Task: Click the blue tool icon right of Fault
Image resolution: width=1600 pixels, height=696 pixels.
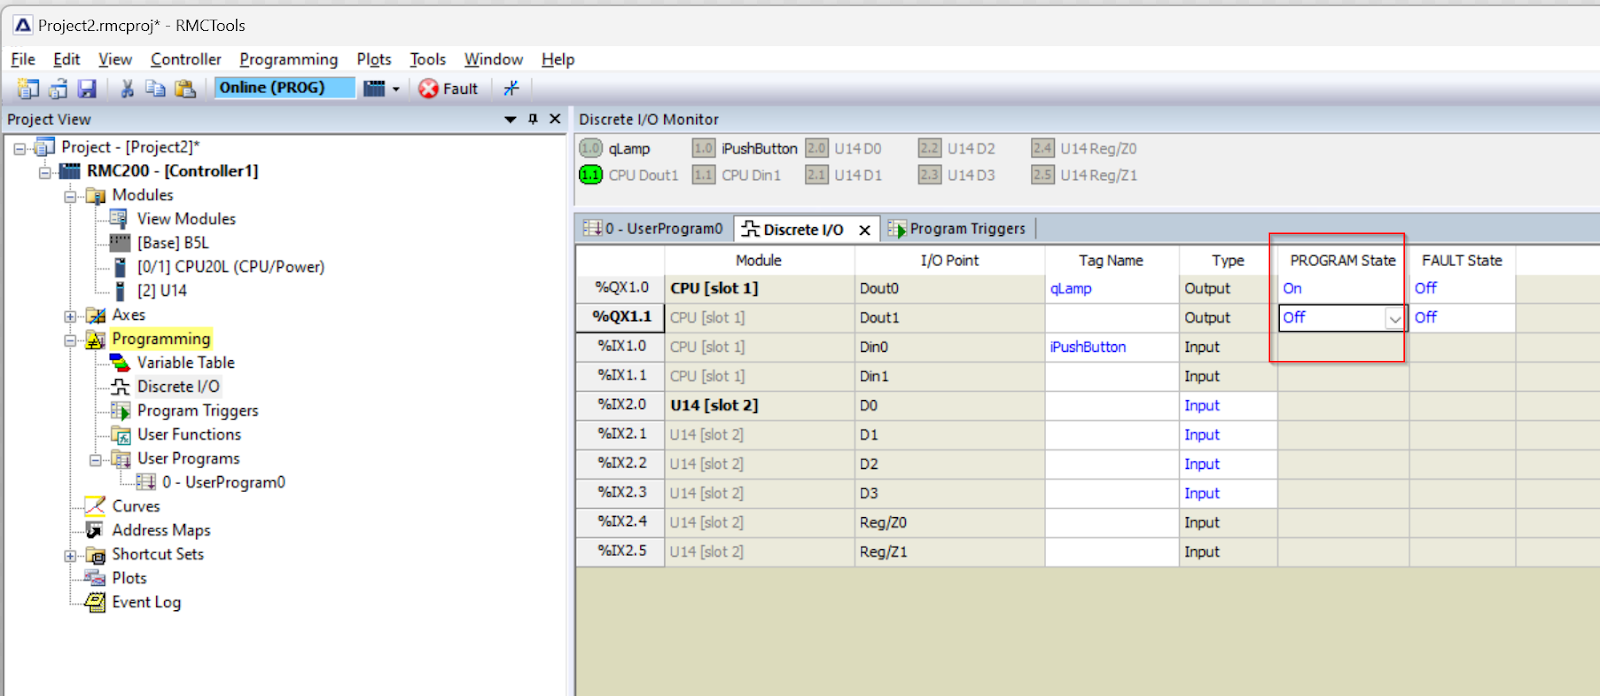Action: tap(511, 88)
